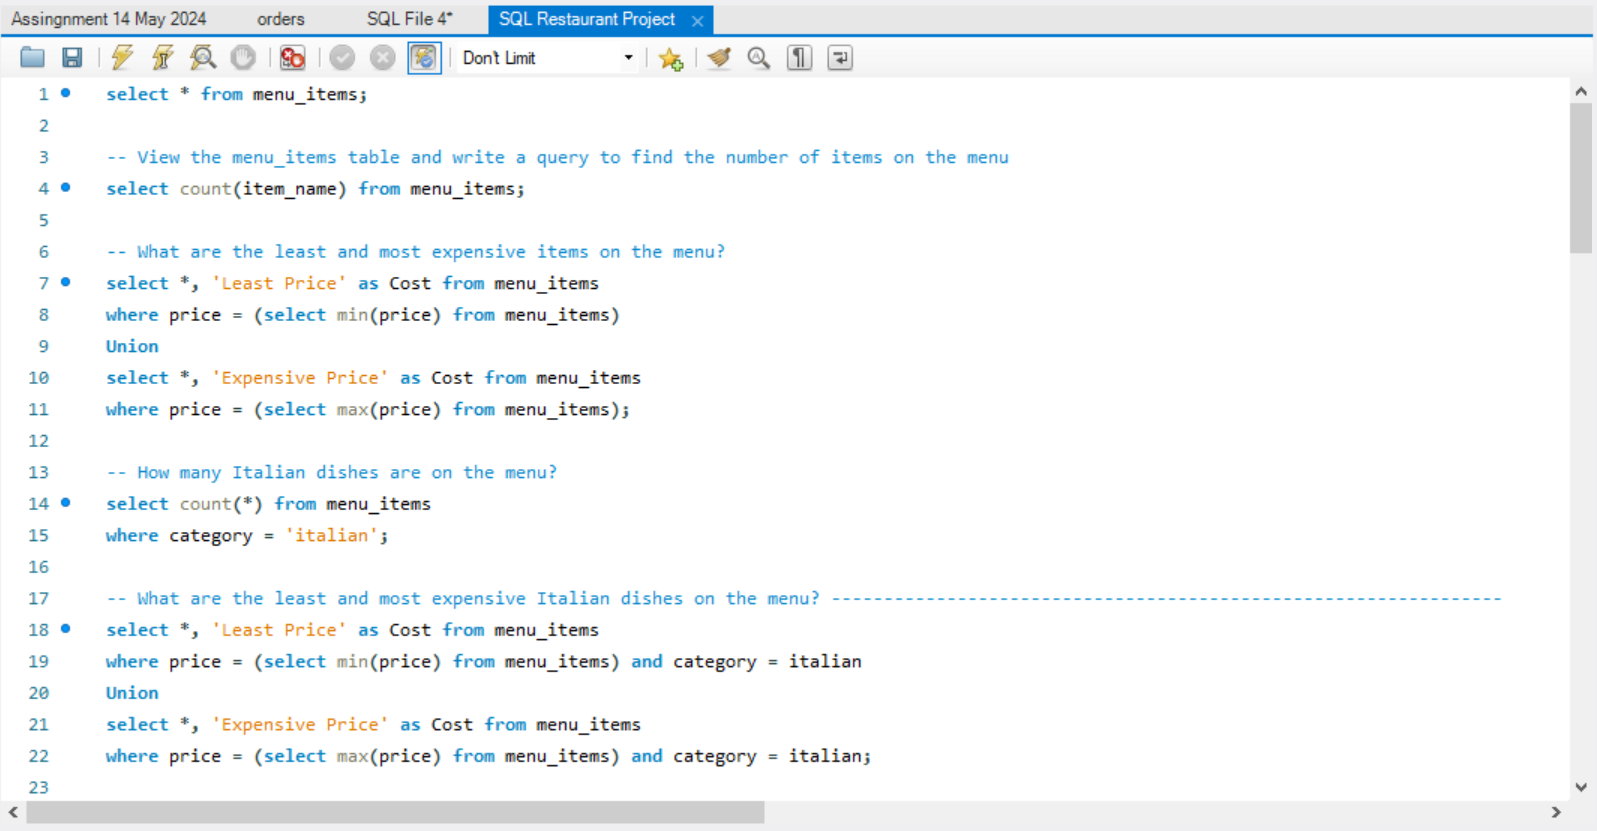Click the 'Expensive Price' string on line 21
The width and height of the screenshot is (1597, 831).
click(300, 724)
